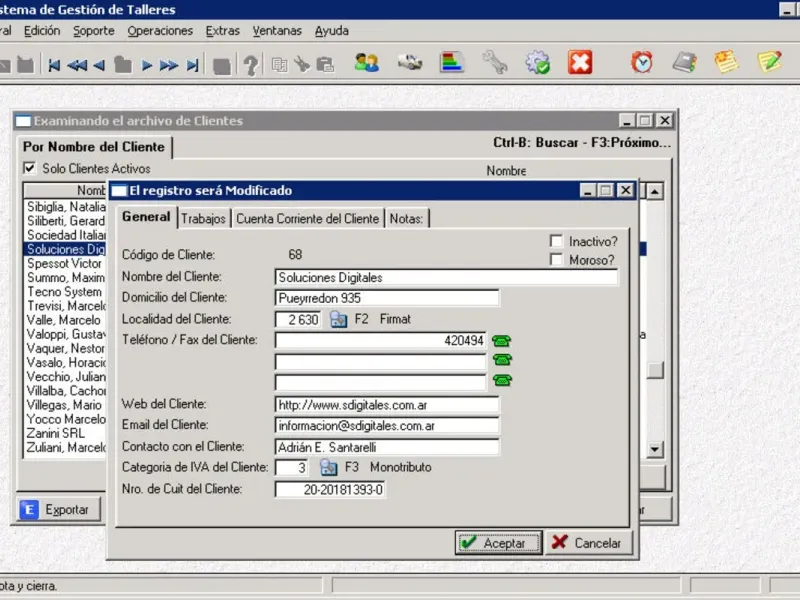Click the Domicilio del Cliente field
Viewport: 800px width, 600px height.
387,298
